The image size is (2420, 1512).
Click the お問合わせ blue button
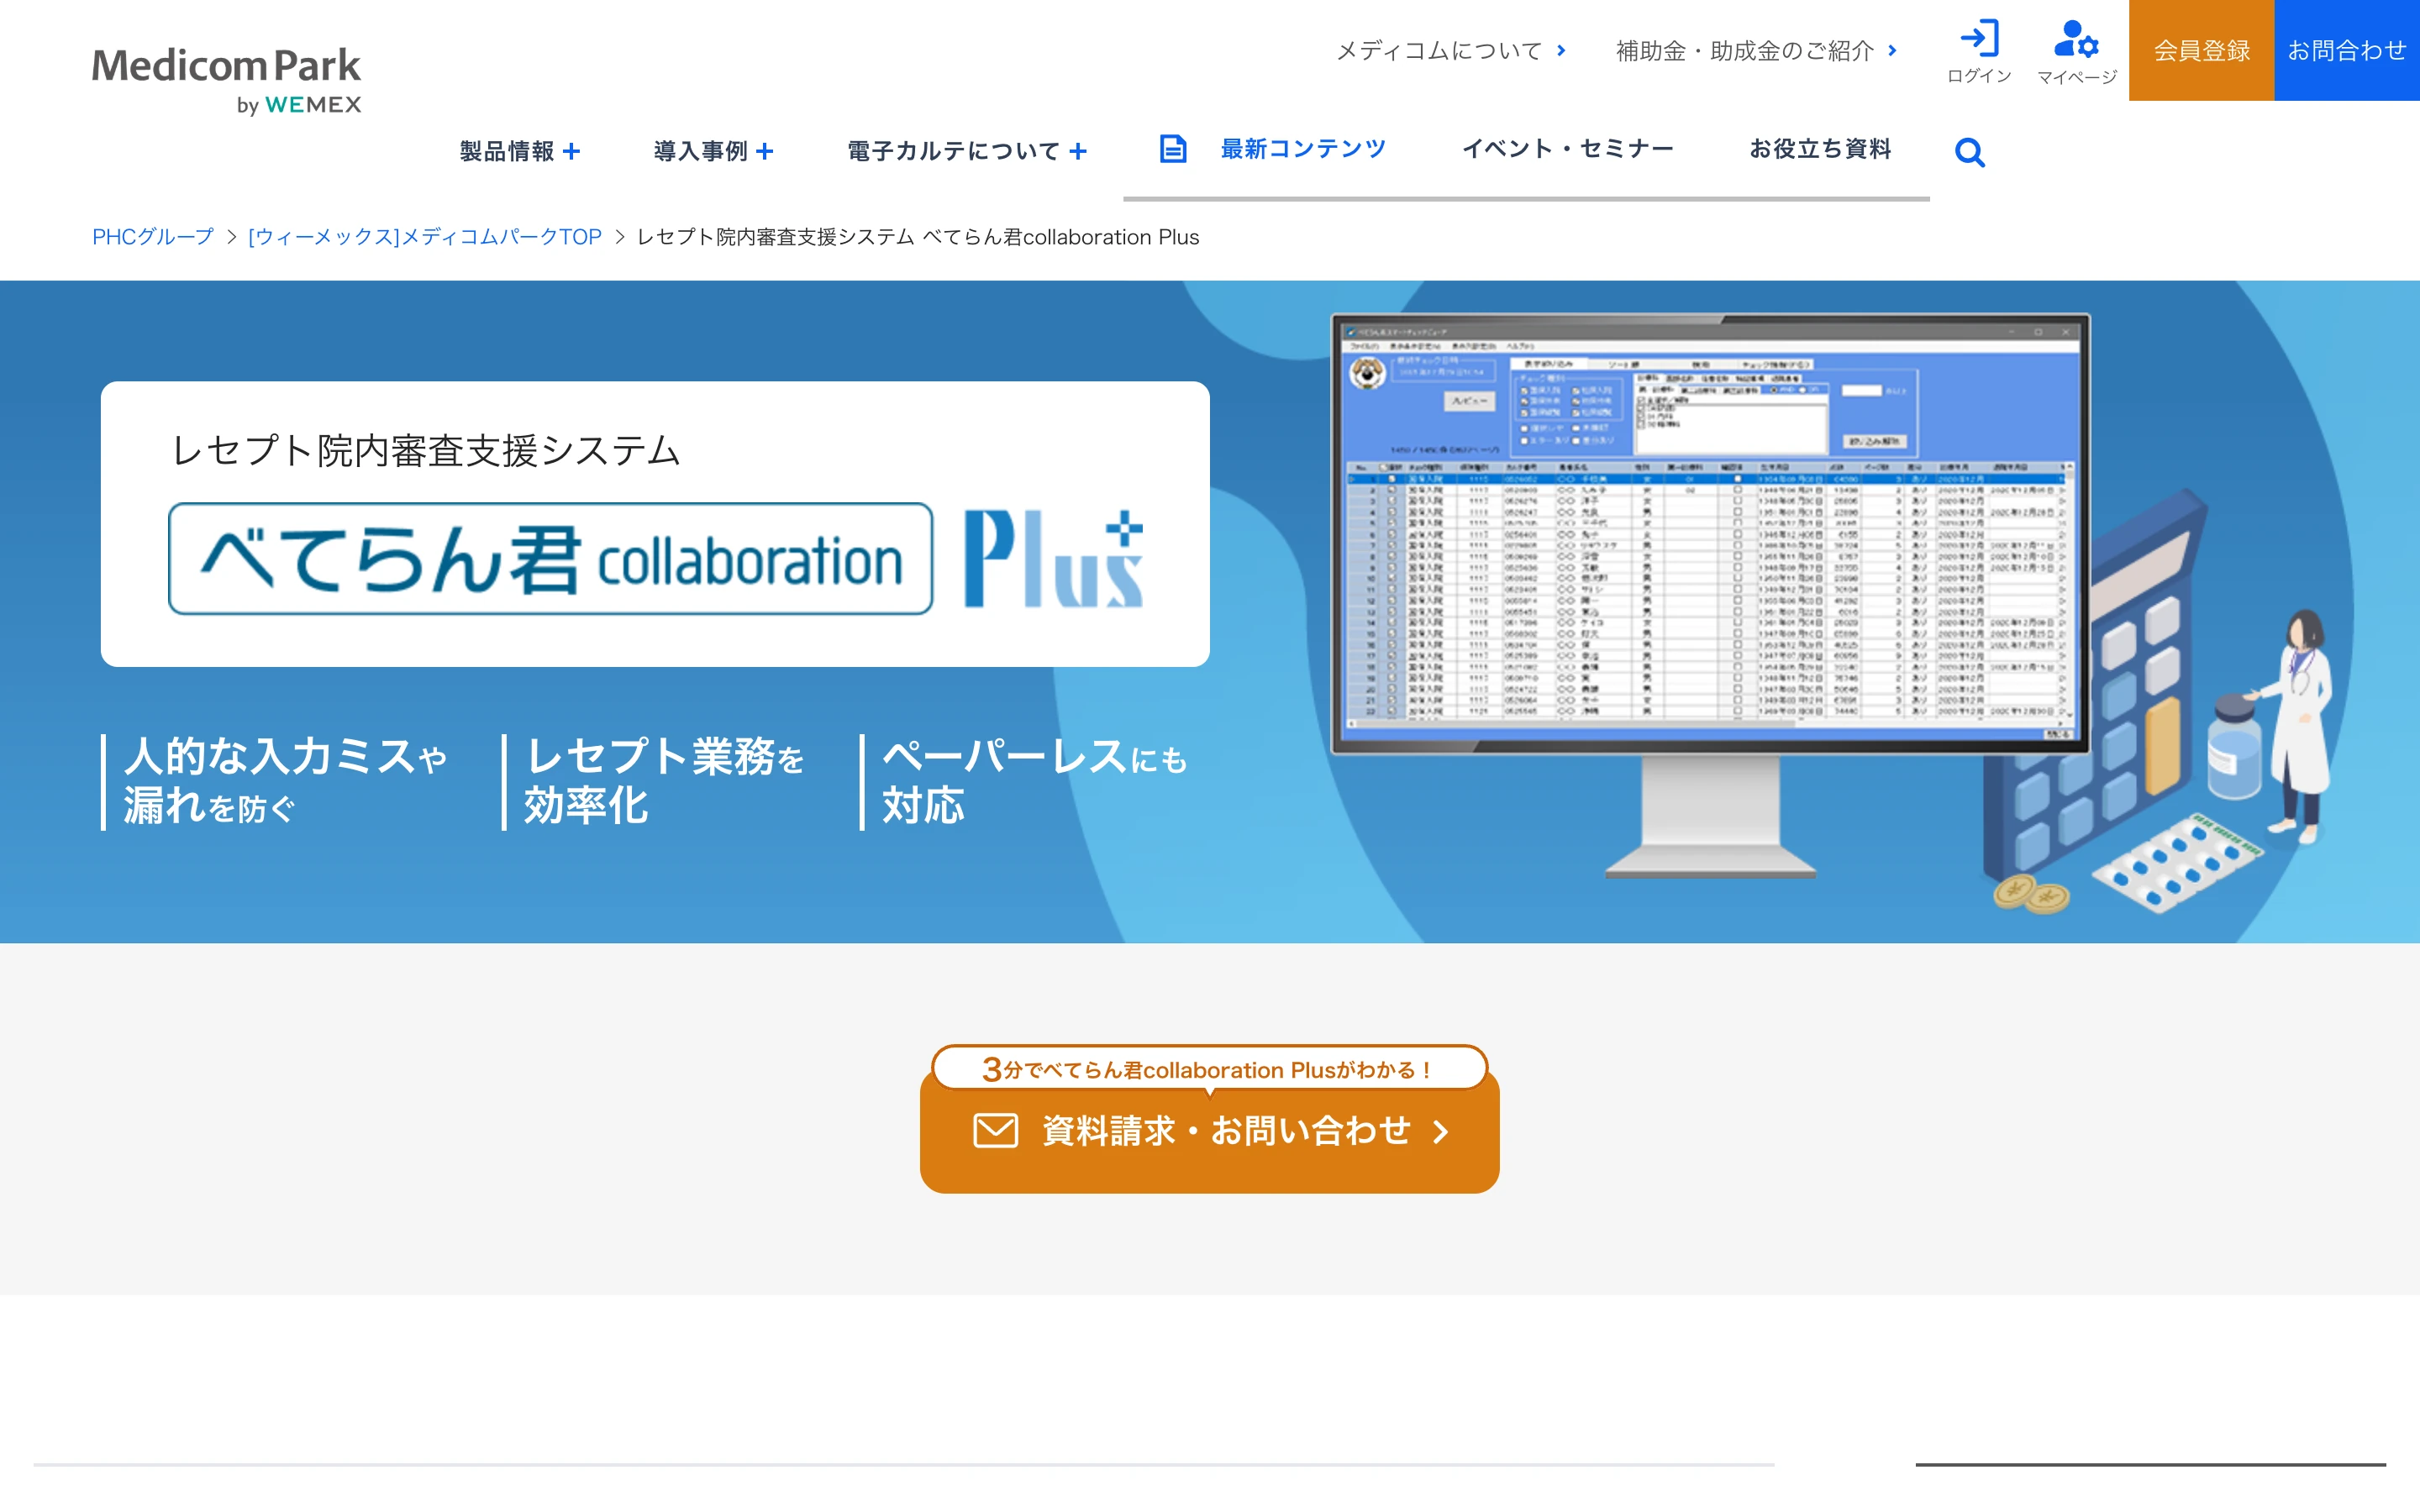2347,50
